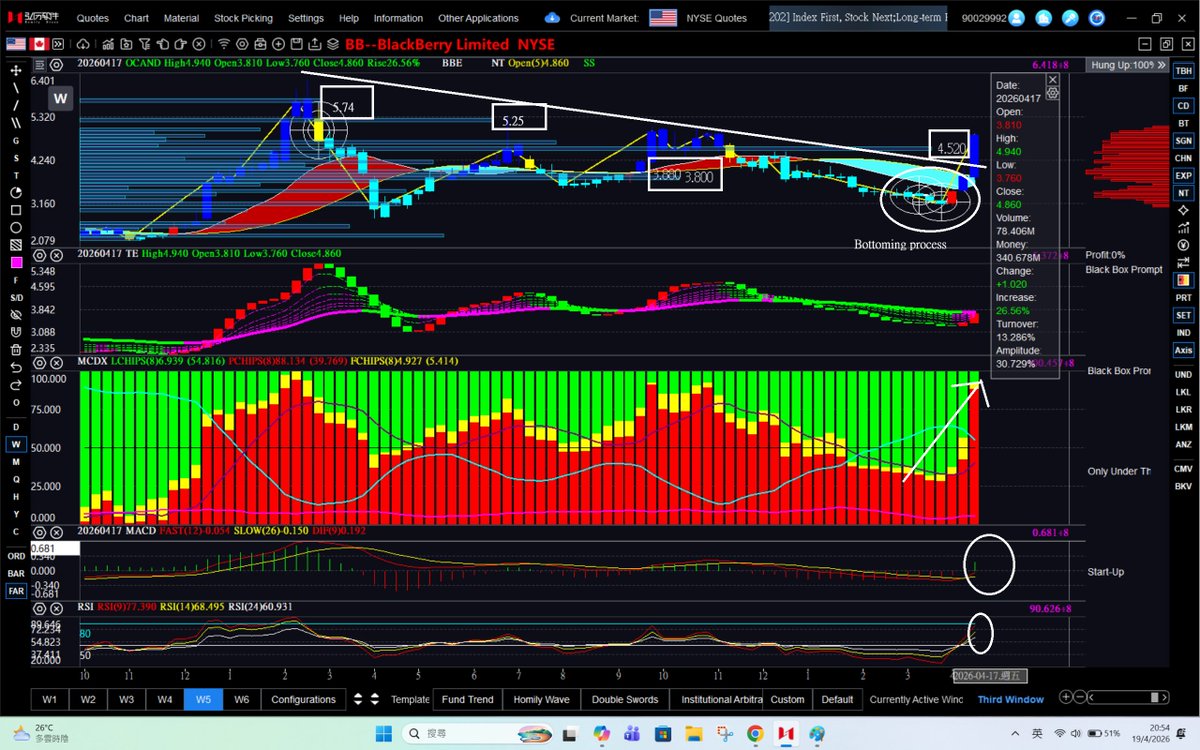1200x750 pixels.
Task: Click the template up-down stepper arrows
Action: pos(375,699)
